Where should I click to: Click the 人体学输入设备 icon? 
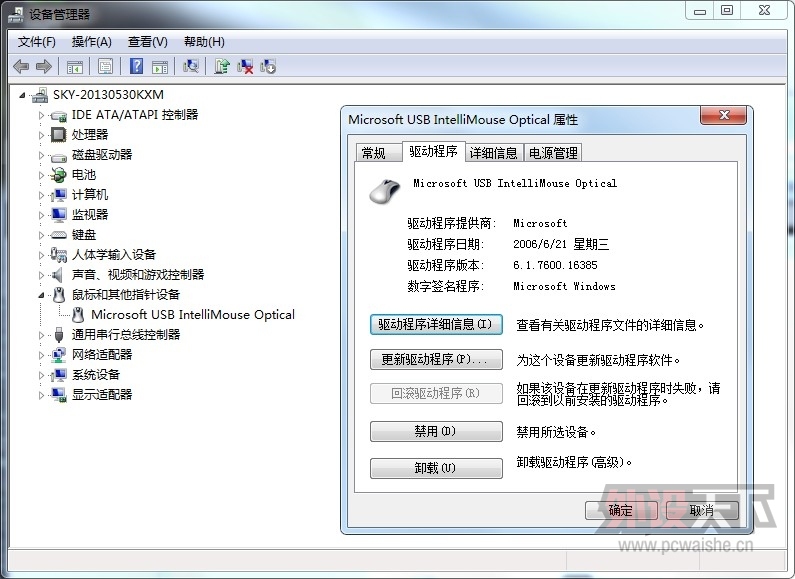click(x=58, y=255)
